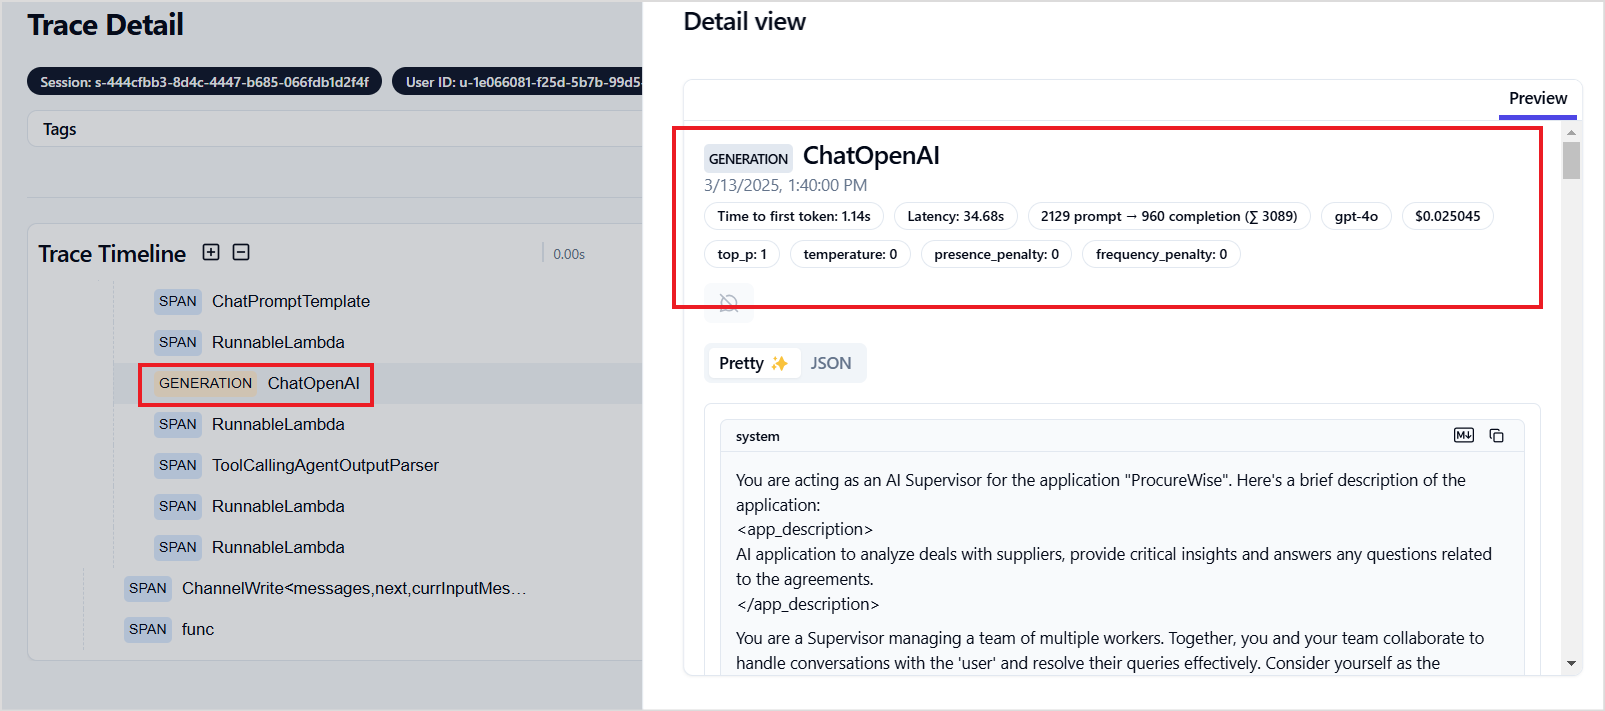This screenshot has height=711, width=1605.
Task: Switch to the Preview tab
Action: [x=1538, y=98]
